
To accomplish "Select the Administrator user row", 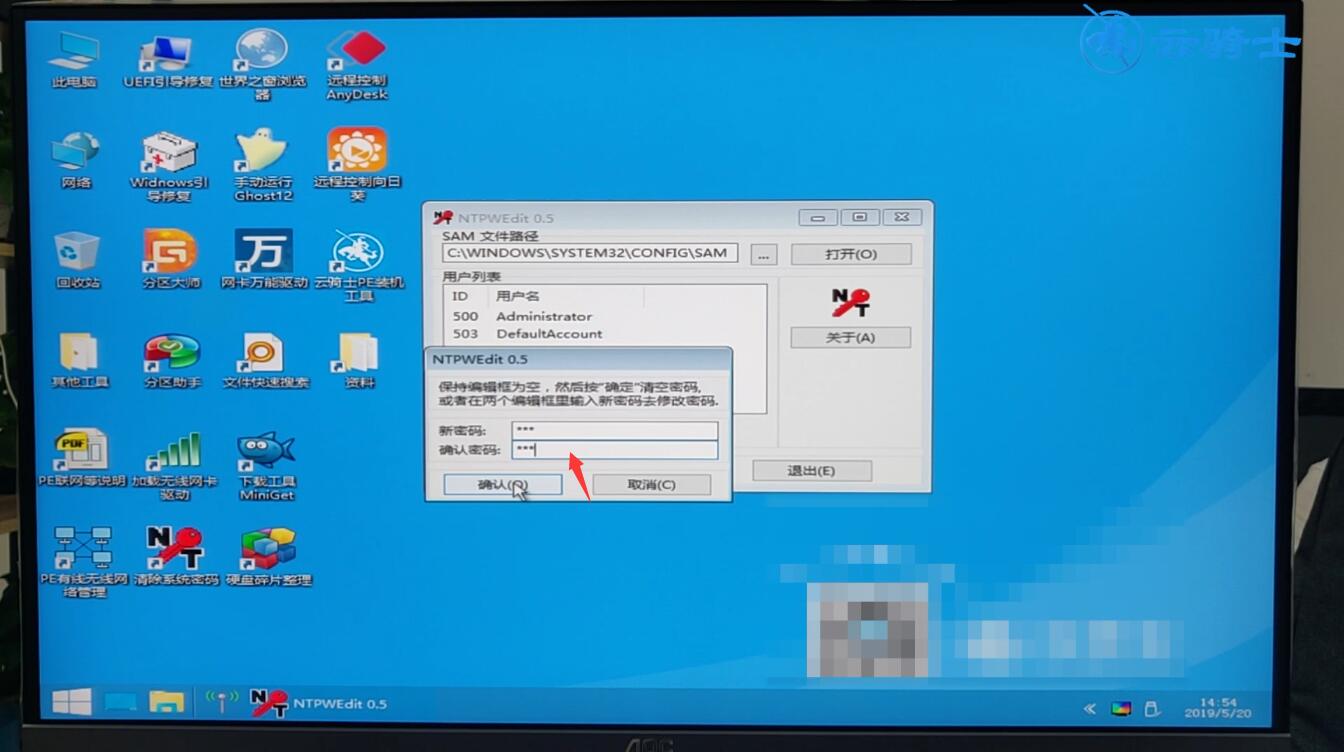I will 605,316.
